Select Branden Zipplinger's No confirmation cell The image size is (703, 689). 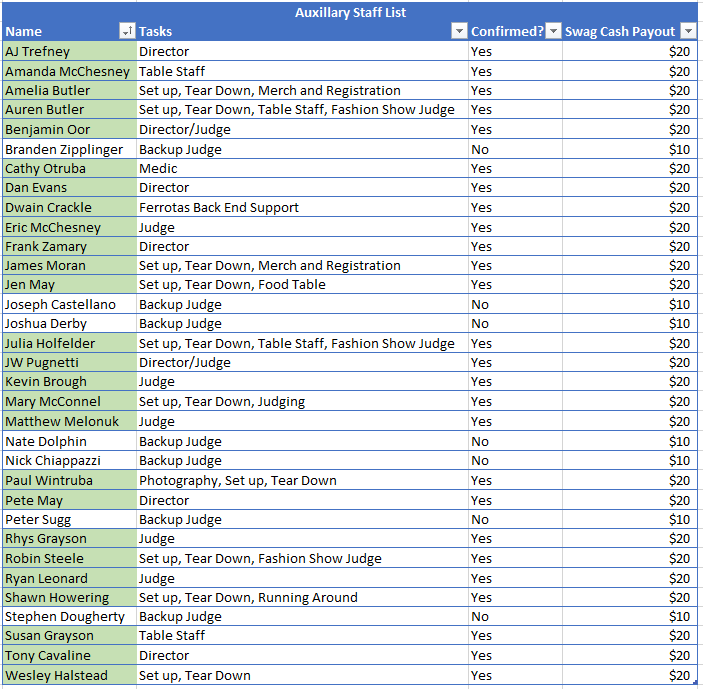516,149
